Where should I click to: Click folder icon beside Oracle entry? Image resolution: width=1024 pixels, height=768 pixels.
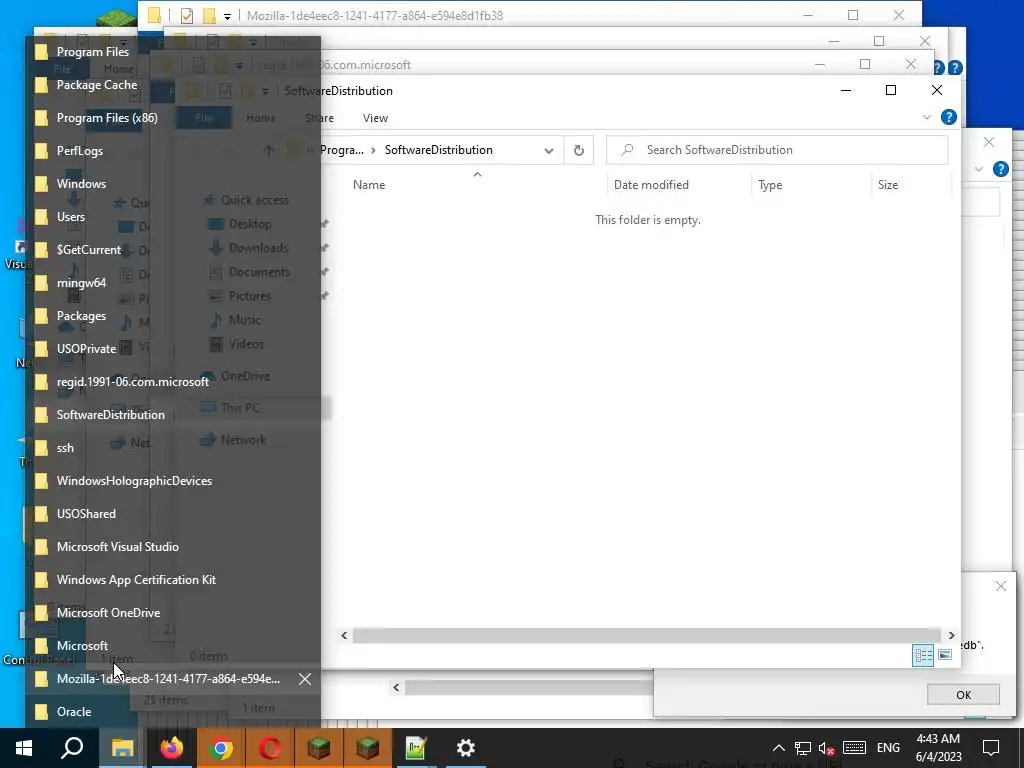[41, 711]
